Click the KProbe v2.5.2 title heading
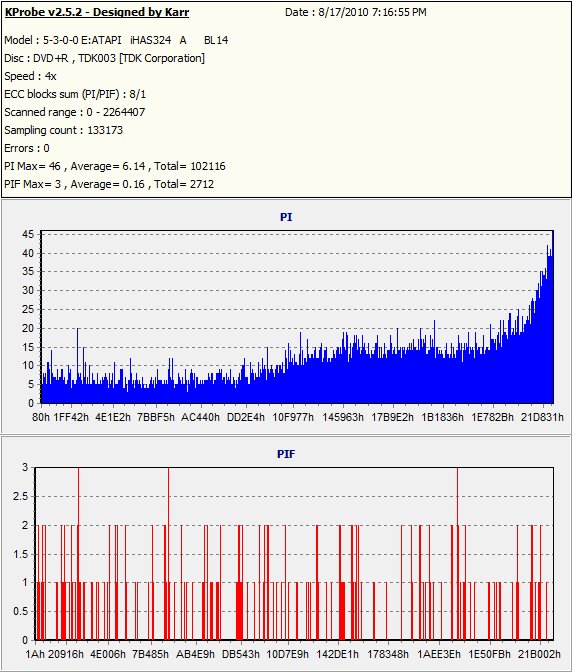The width and height of the screenshot is (572, 672). [x=97, y=12]
